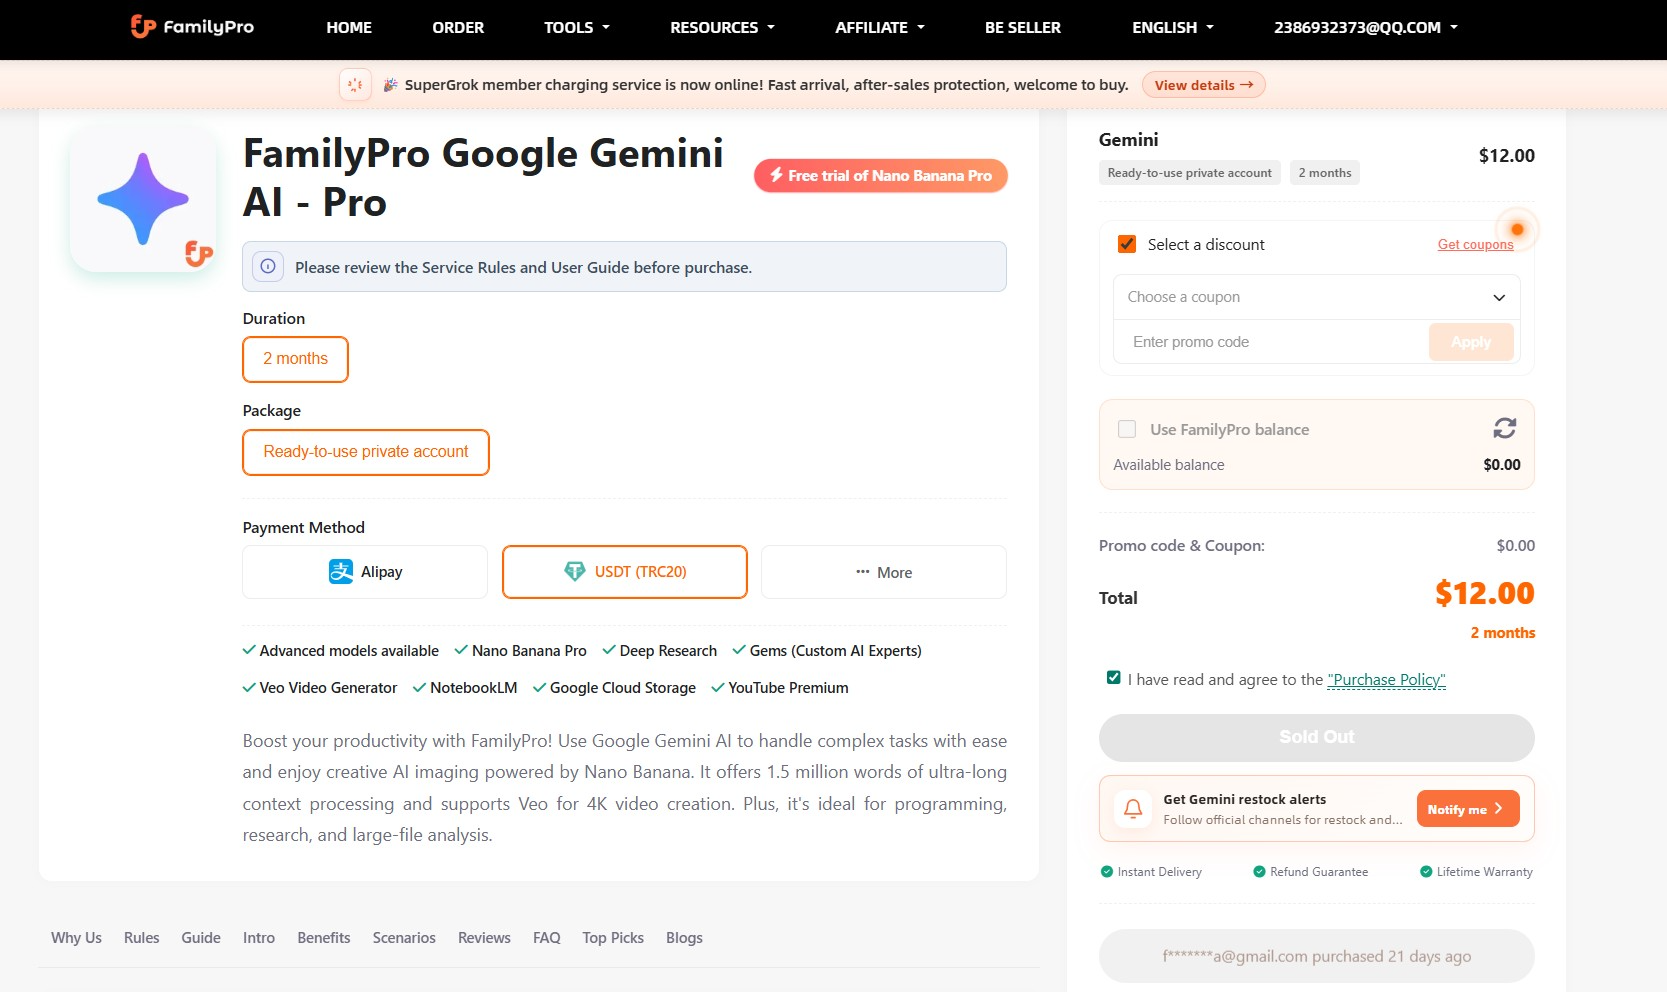Click the Apply promo code button

point(1471,342)
